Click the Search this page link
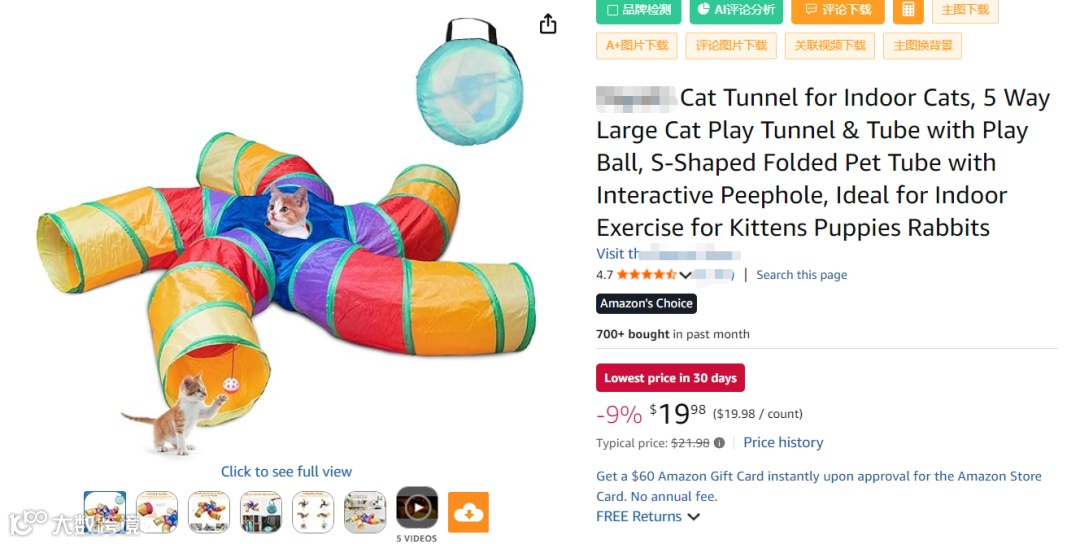This screenshot has height=544, width=1080. (x=801, y=275)
